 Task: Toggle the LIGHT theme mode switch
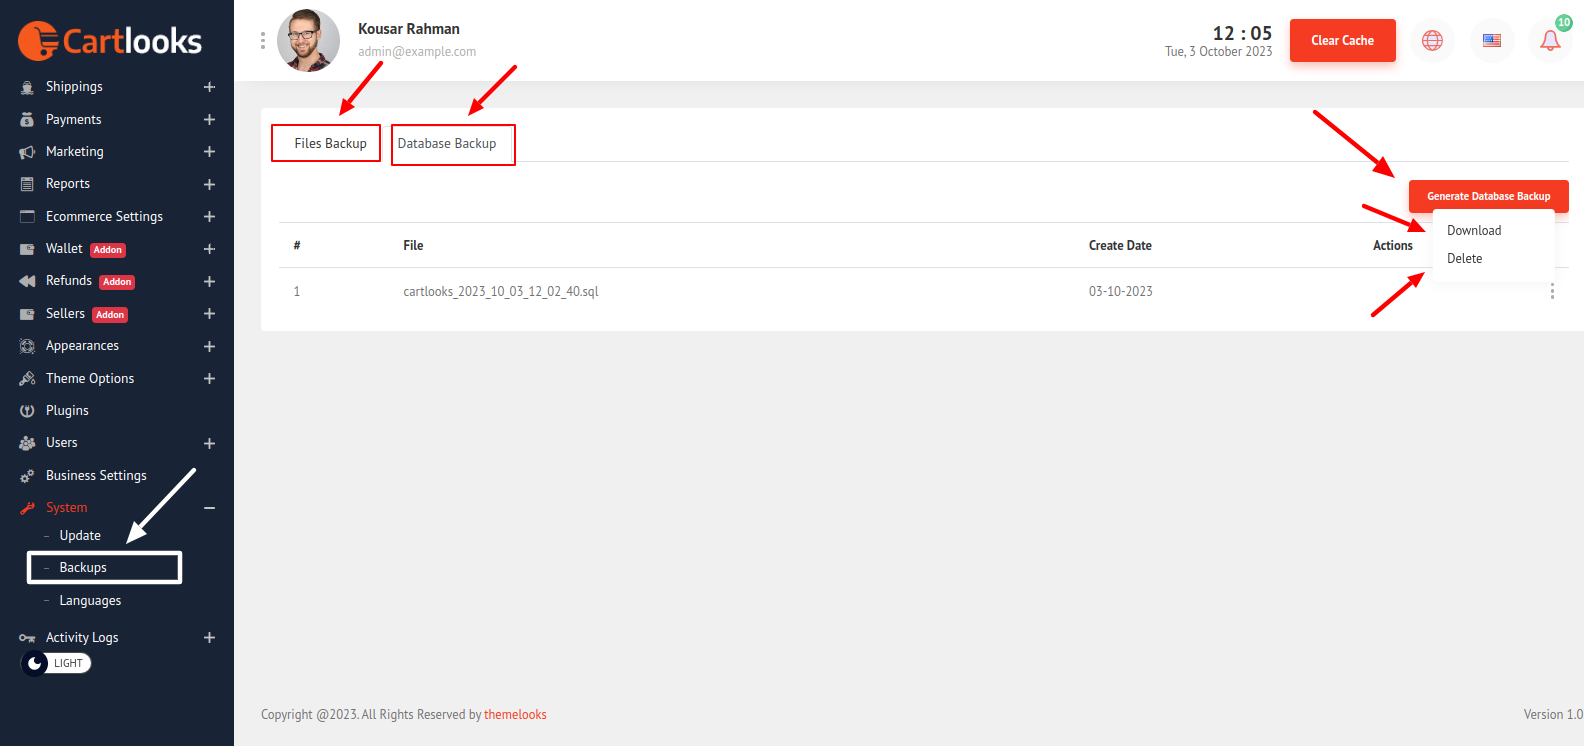point(56,663)
